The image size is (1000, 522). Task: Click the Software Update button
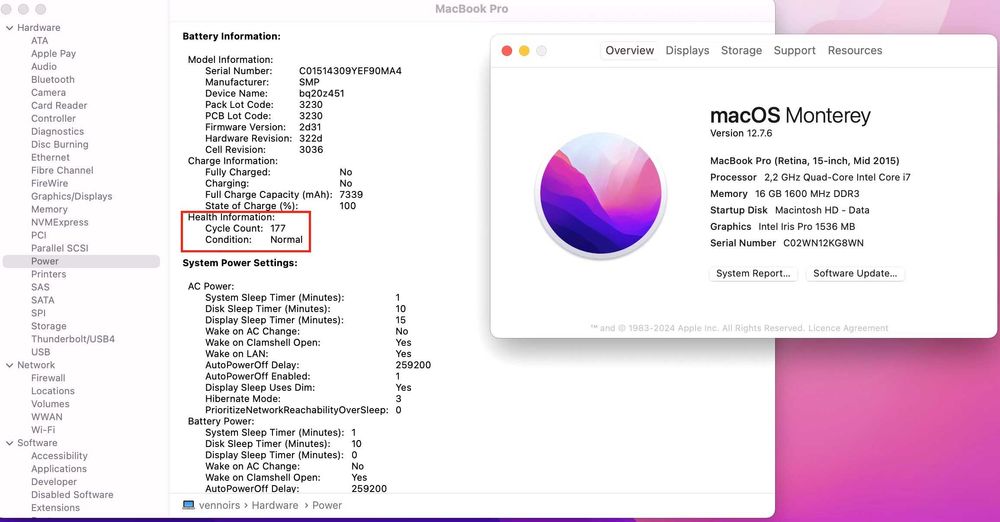855,273
